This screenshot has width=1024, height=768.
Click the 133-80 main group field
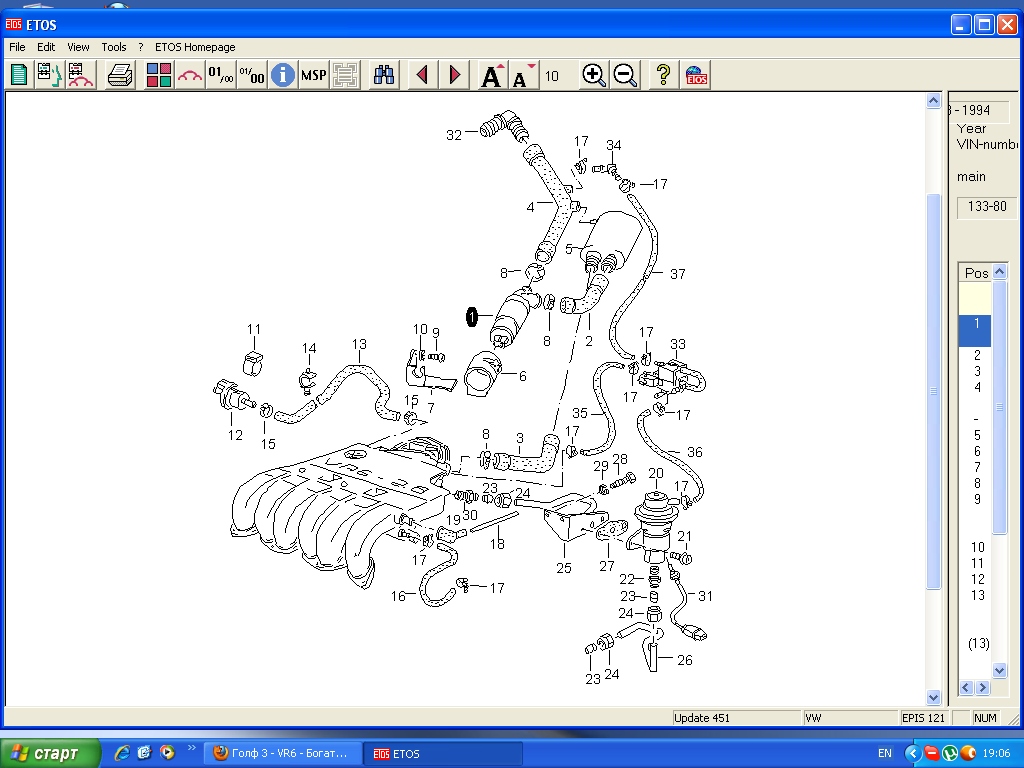click(x=987, y=207)
